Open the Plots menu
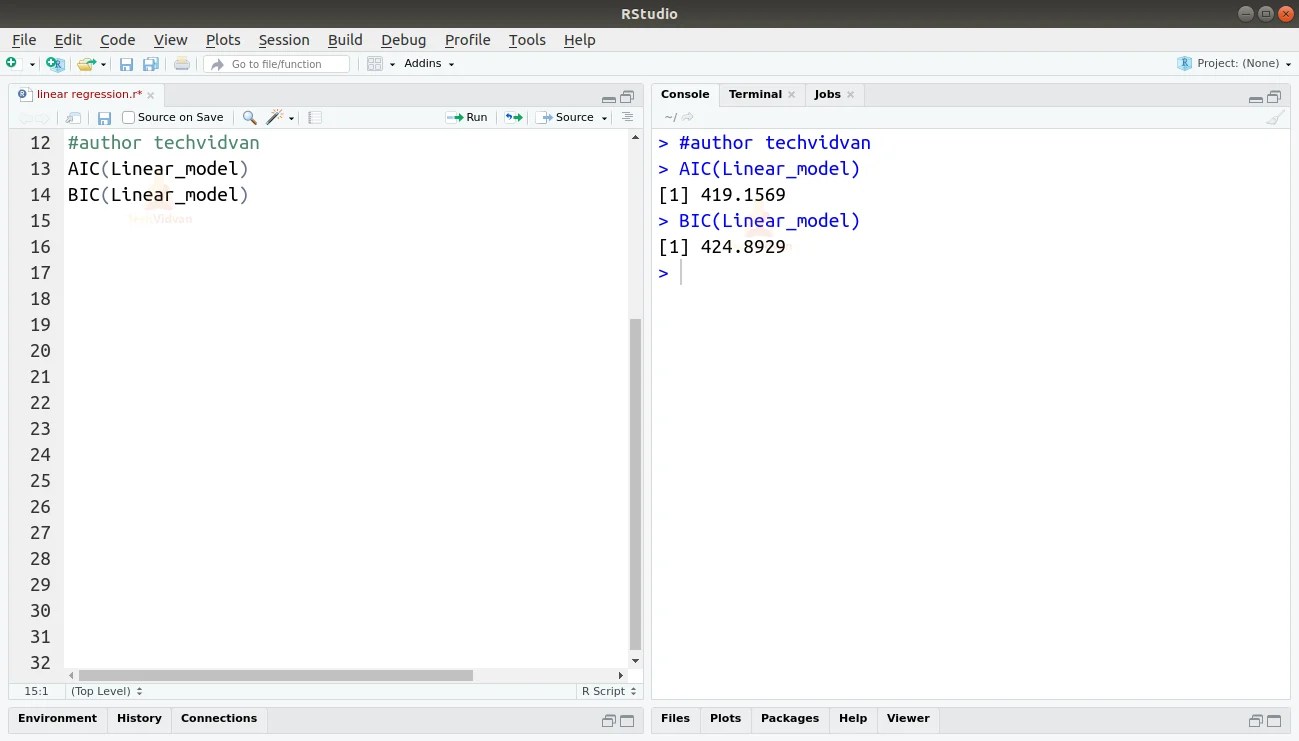This screenshot has height=741, width=1299. (223, 40)
